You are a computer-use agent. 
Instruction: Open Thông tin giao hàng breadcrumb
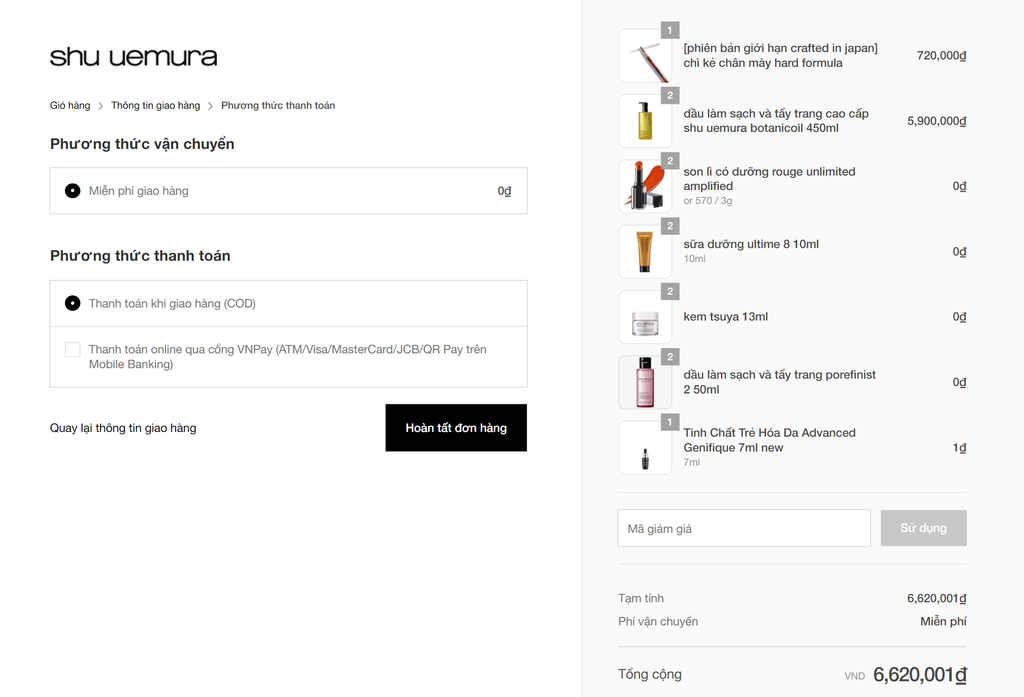coord(155,105)
